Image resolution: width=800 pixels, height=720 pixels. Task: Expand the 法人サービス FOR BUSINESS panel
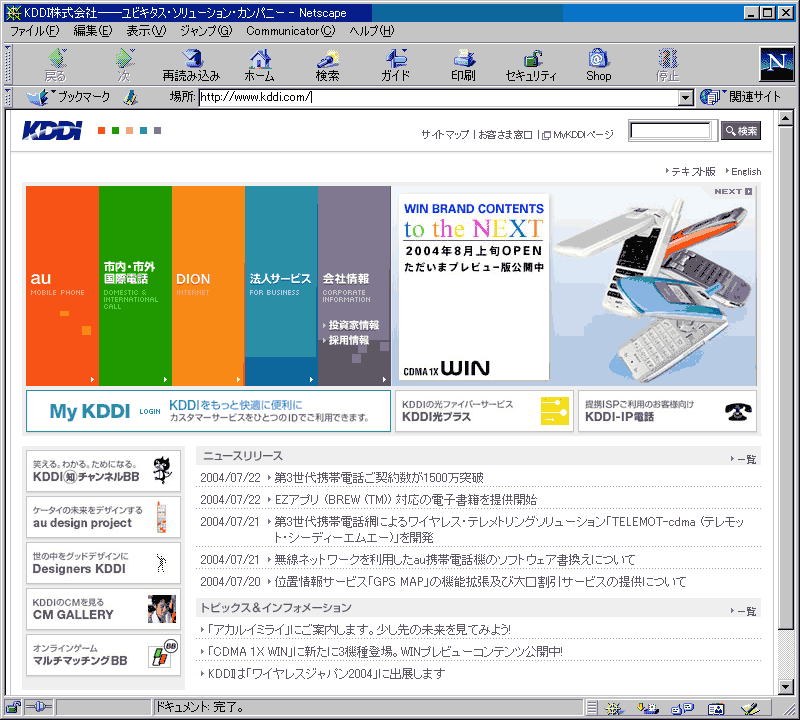[x=281, y=286]
